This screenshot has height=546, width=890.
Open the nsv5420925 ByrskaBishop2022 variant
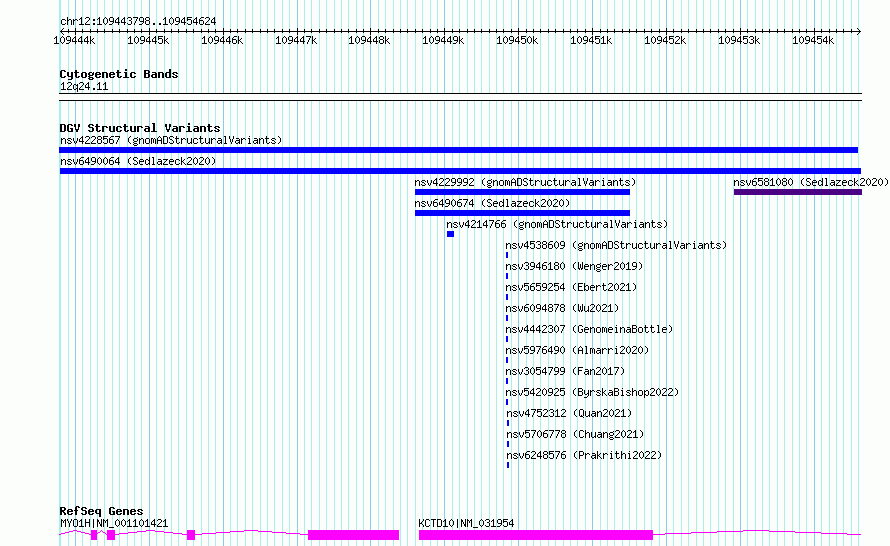tap(592, 392)
